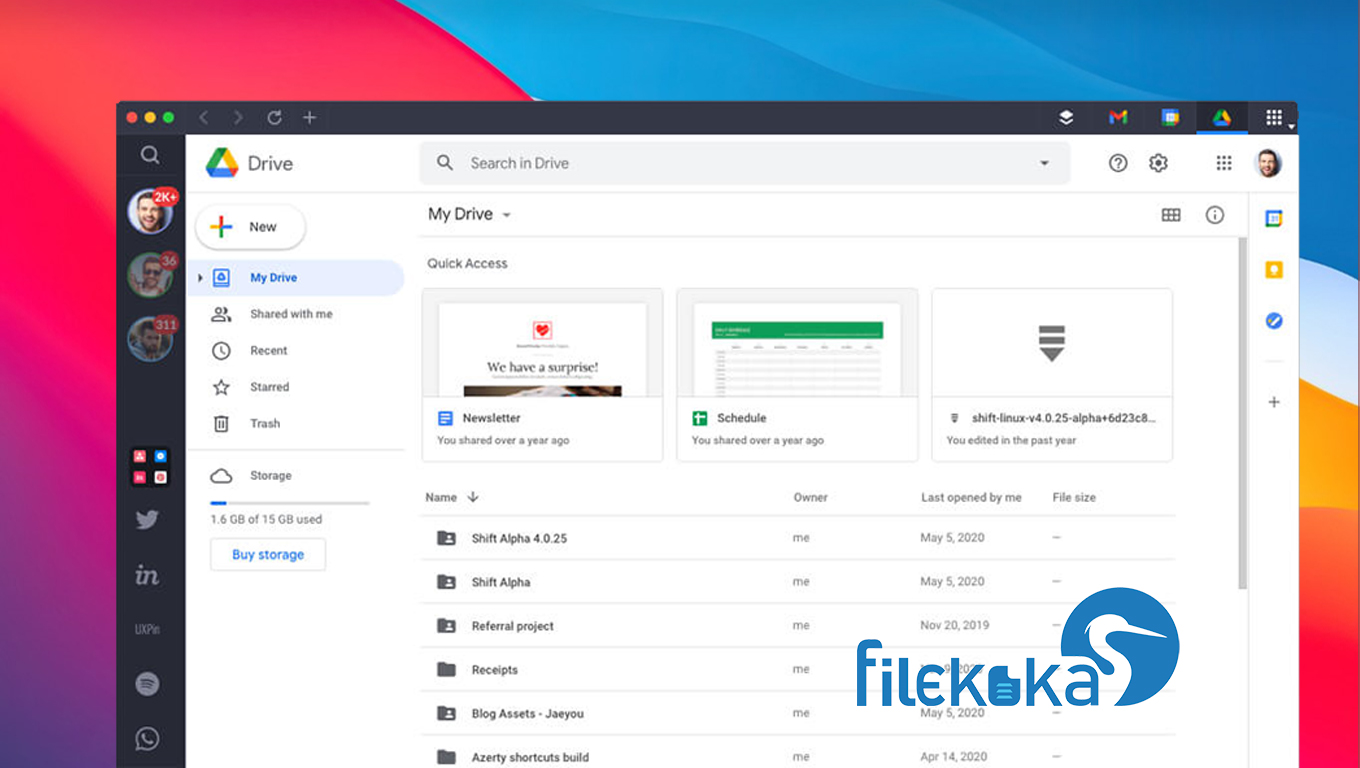Select My Drive in the sidebar
The image size is (1360, 768).
(296, 278)
